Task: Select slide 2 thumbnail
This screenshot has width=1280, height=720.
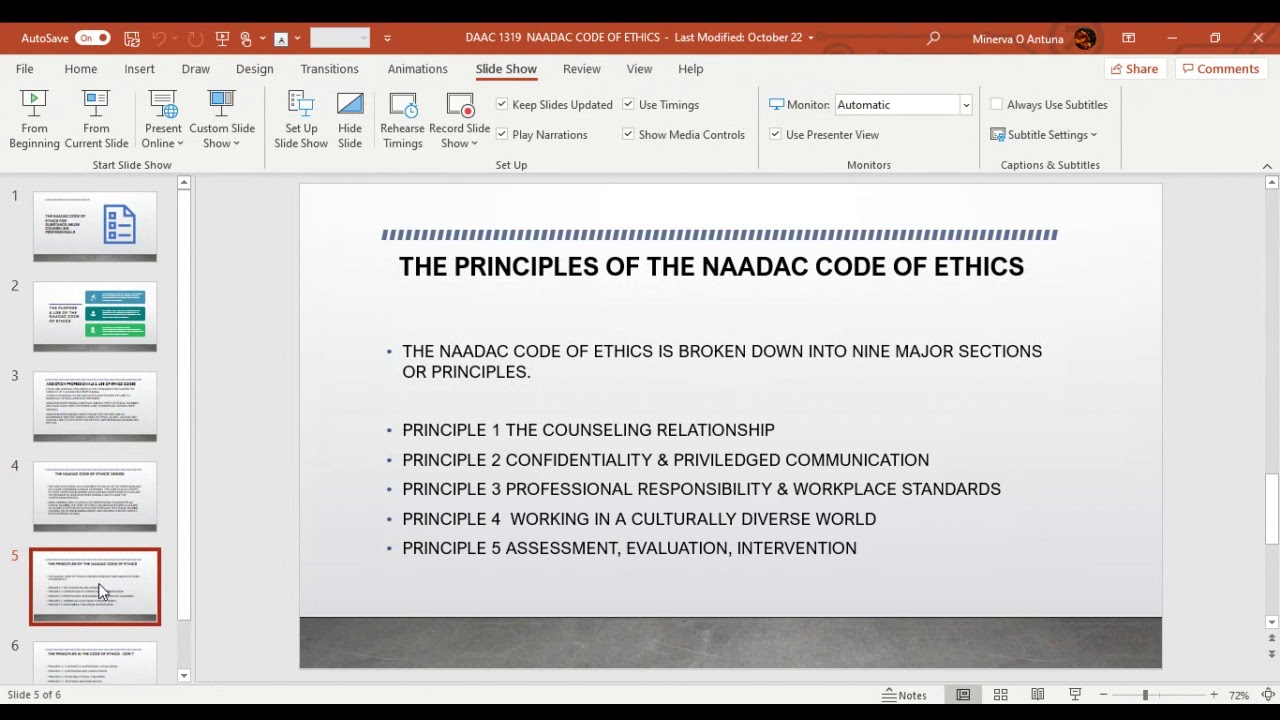Action: 95,316
